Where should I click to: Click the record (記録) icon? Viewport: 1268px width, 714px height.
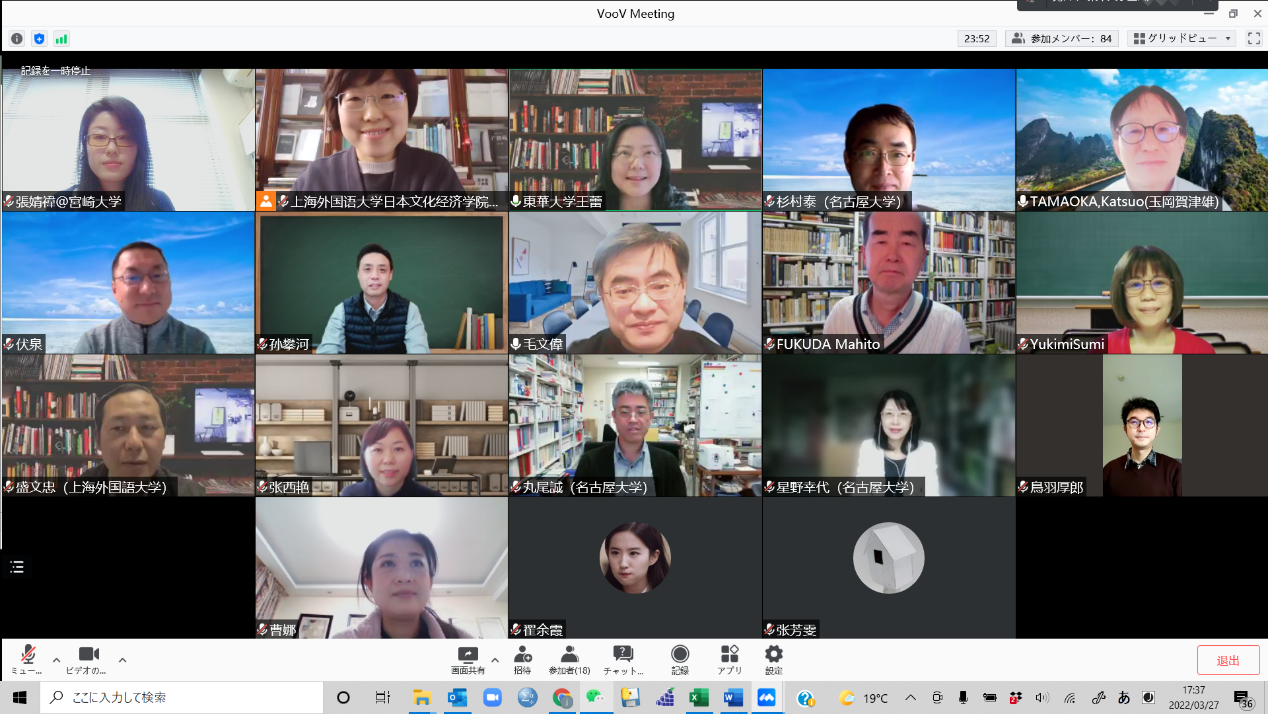[x=680, y=659]
